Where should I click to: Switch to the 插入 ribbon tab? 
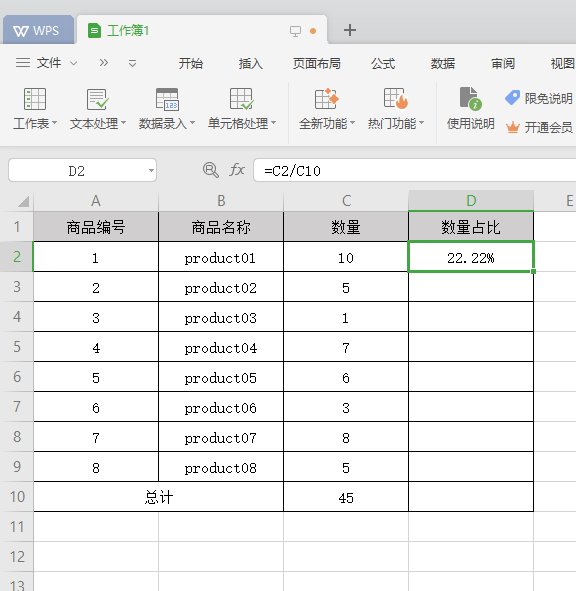tap(251, 63)
